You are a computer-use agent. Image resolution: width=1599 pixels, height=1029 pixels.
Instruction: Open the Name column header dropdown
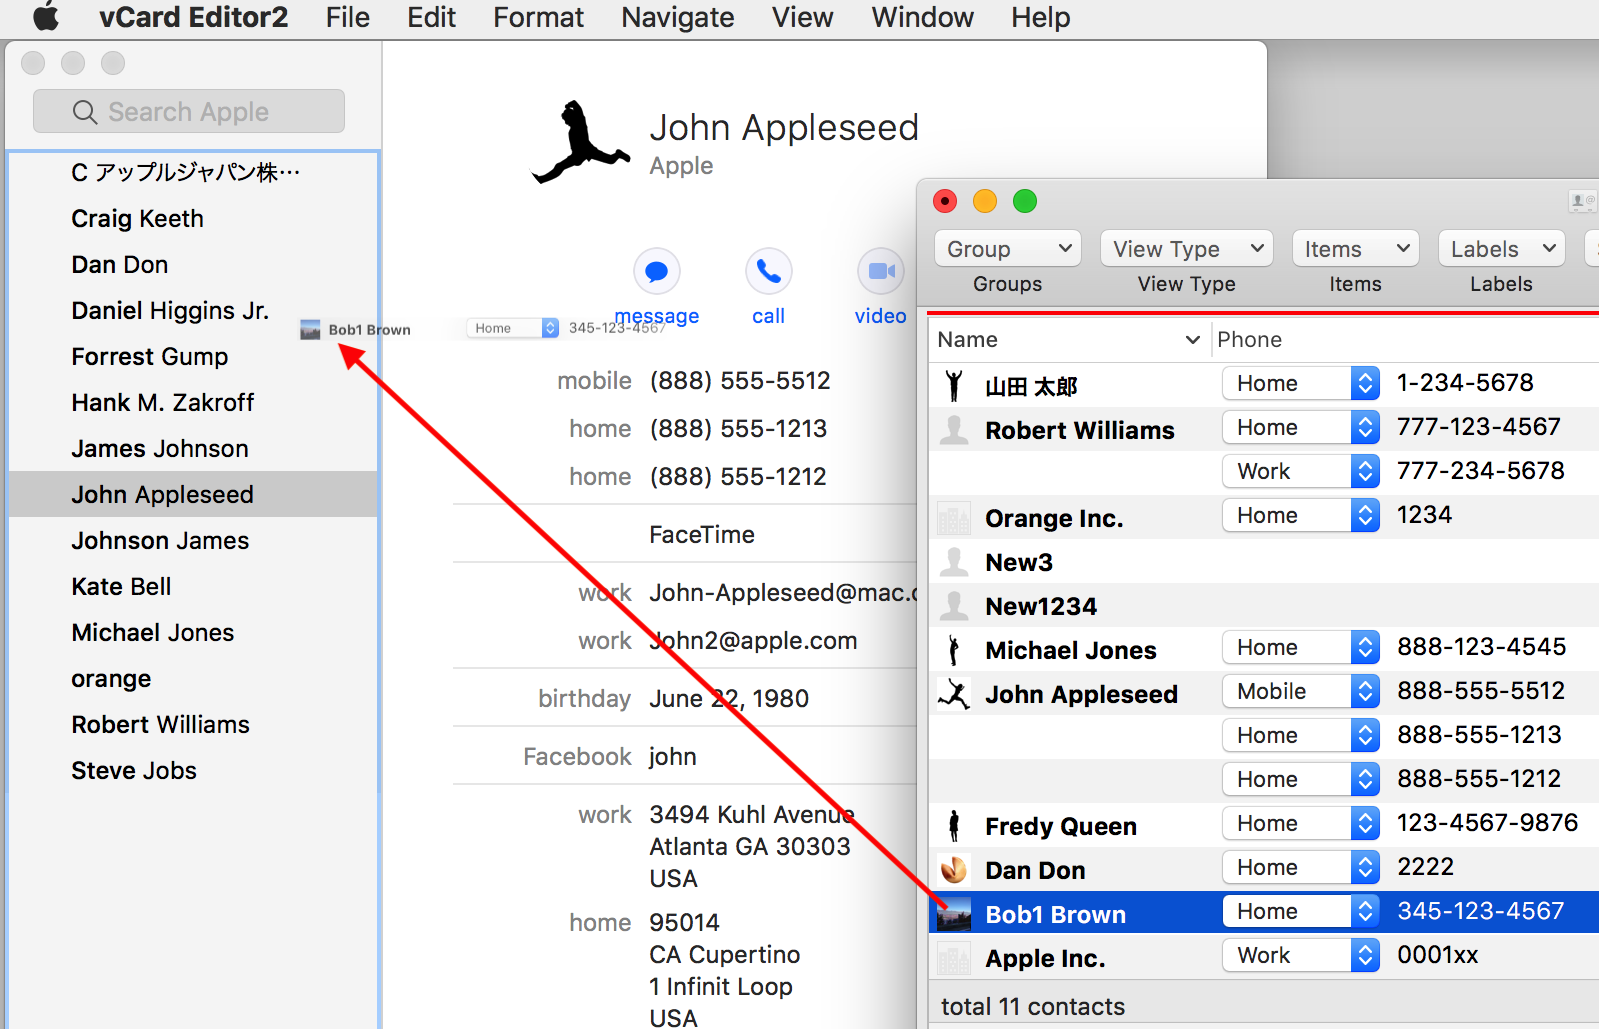click(x=1192, y=340)
